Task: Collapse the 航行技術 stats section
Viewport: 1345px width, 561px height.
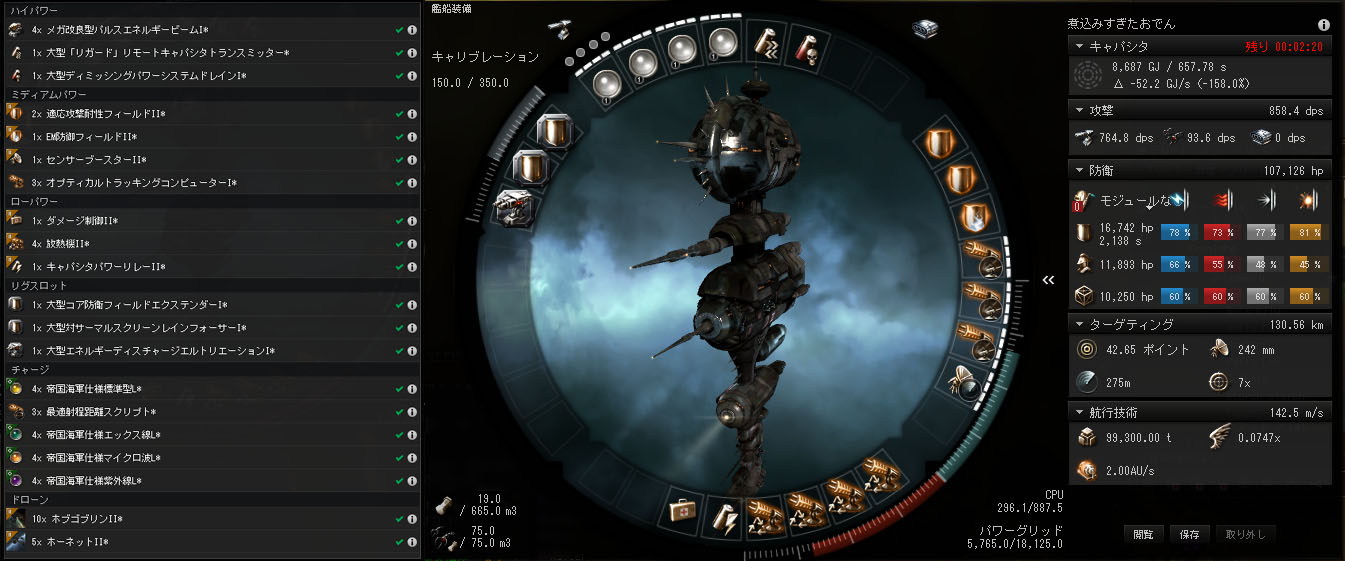Action: (1080, 412)
